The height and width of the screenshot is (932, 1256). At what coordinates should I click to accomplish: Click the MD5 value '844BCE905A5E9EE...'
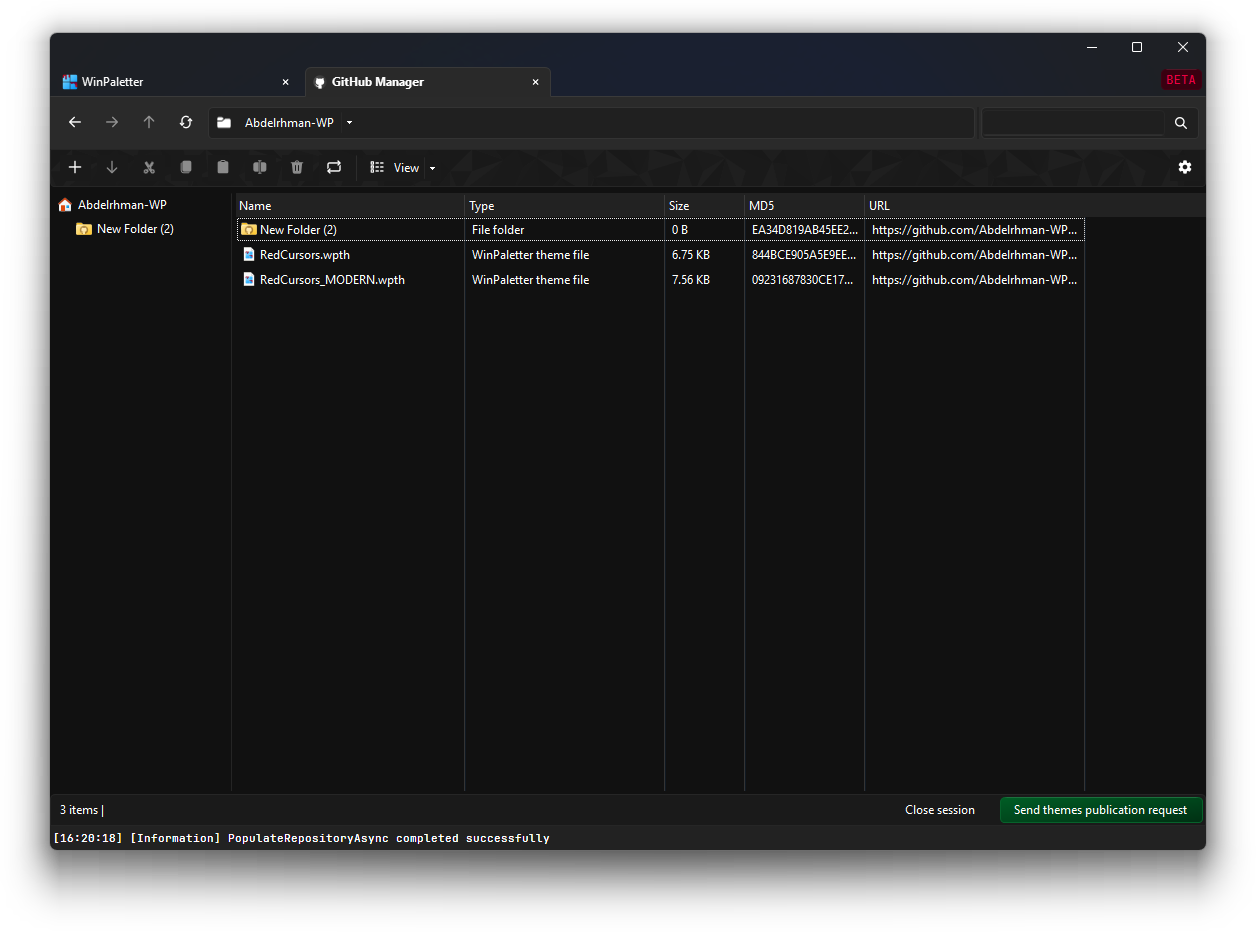(x=805, y=255)
